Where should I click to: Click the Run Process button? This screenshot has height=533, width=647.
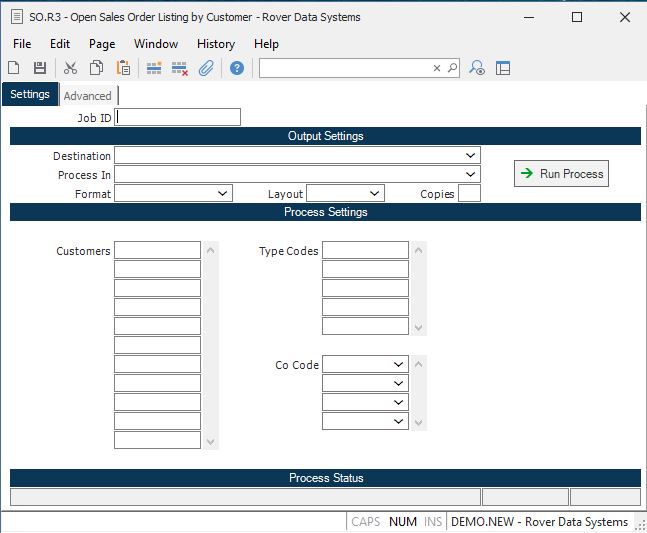561,174
